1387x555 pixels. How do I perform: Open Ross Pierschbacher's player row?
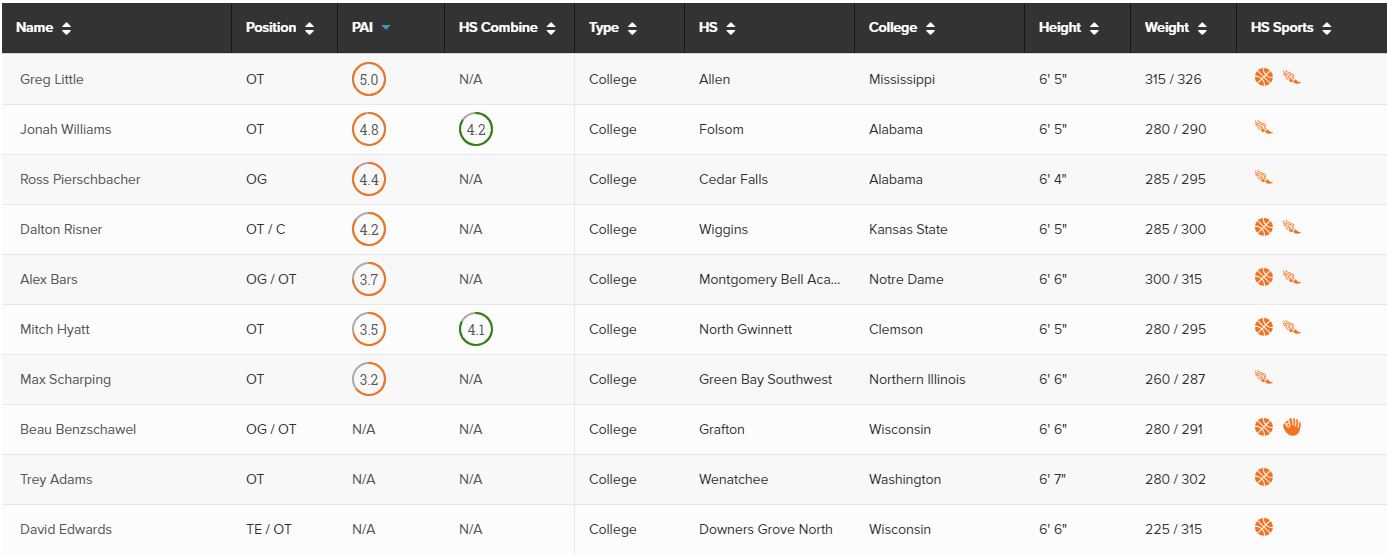[693, 179]
